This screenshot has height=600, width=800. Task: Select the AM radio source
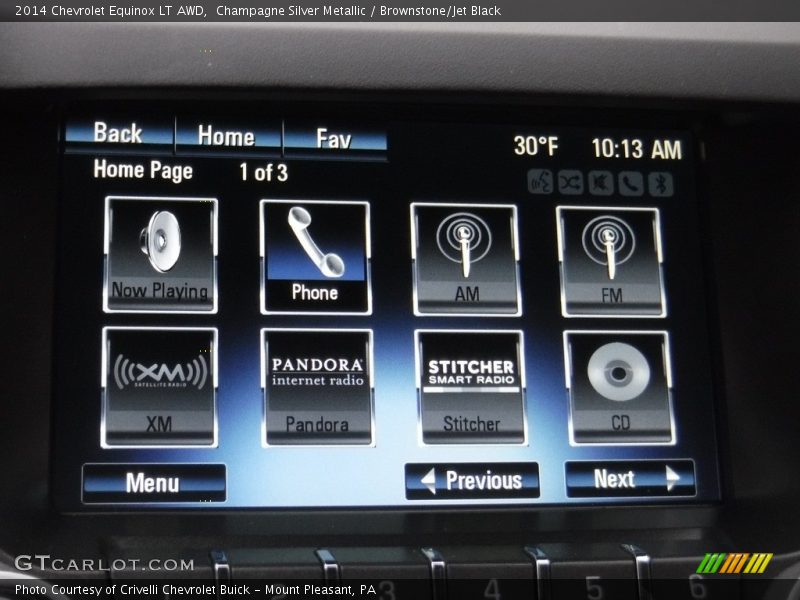[x=465, y=259]
